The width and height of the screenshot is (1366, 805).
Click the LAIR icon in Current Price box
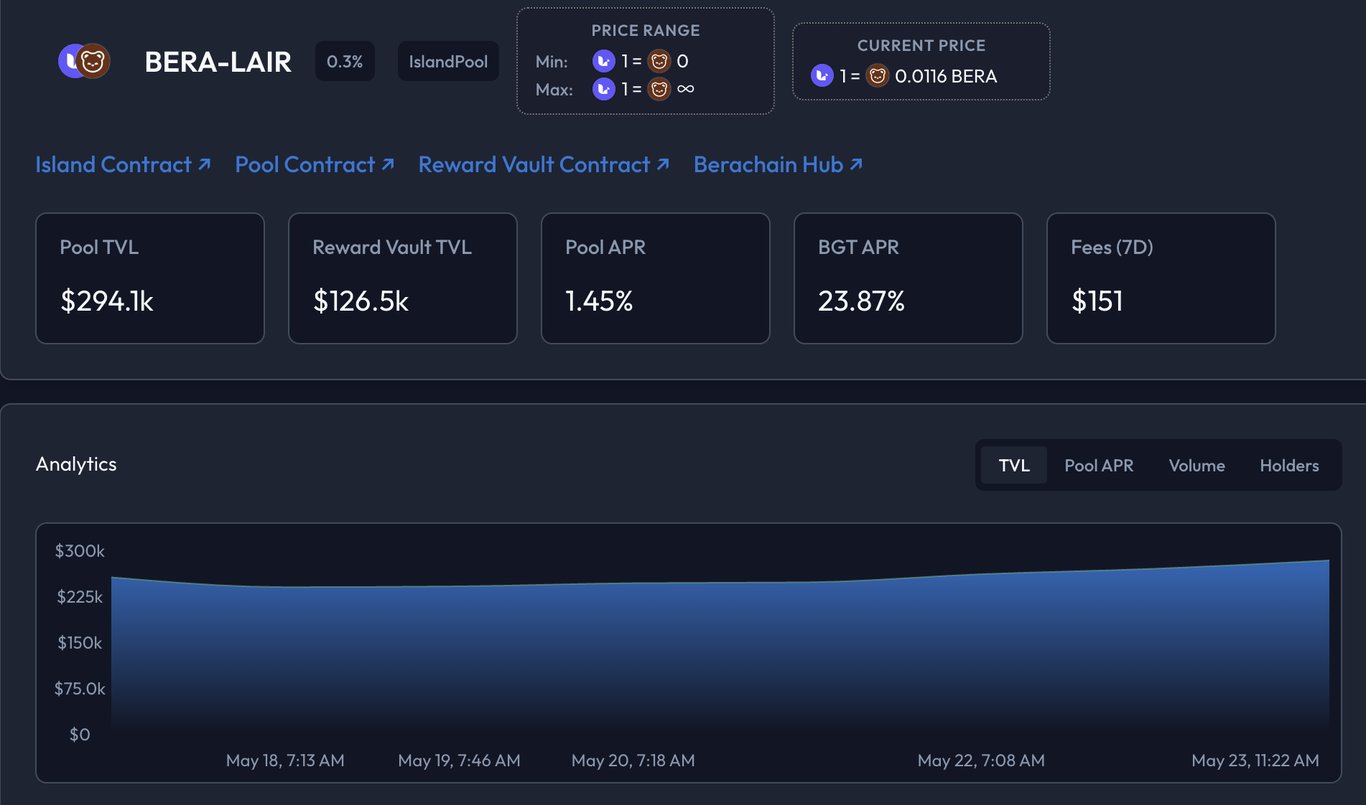pos(822,75)
